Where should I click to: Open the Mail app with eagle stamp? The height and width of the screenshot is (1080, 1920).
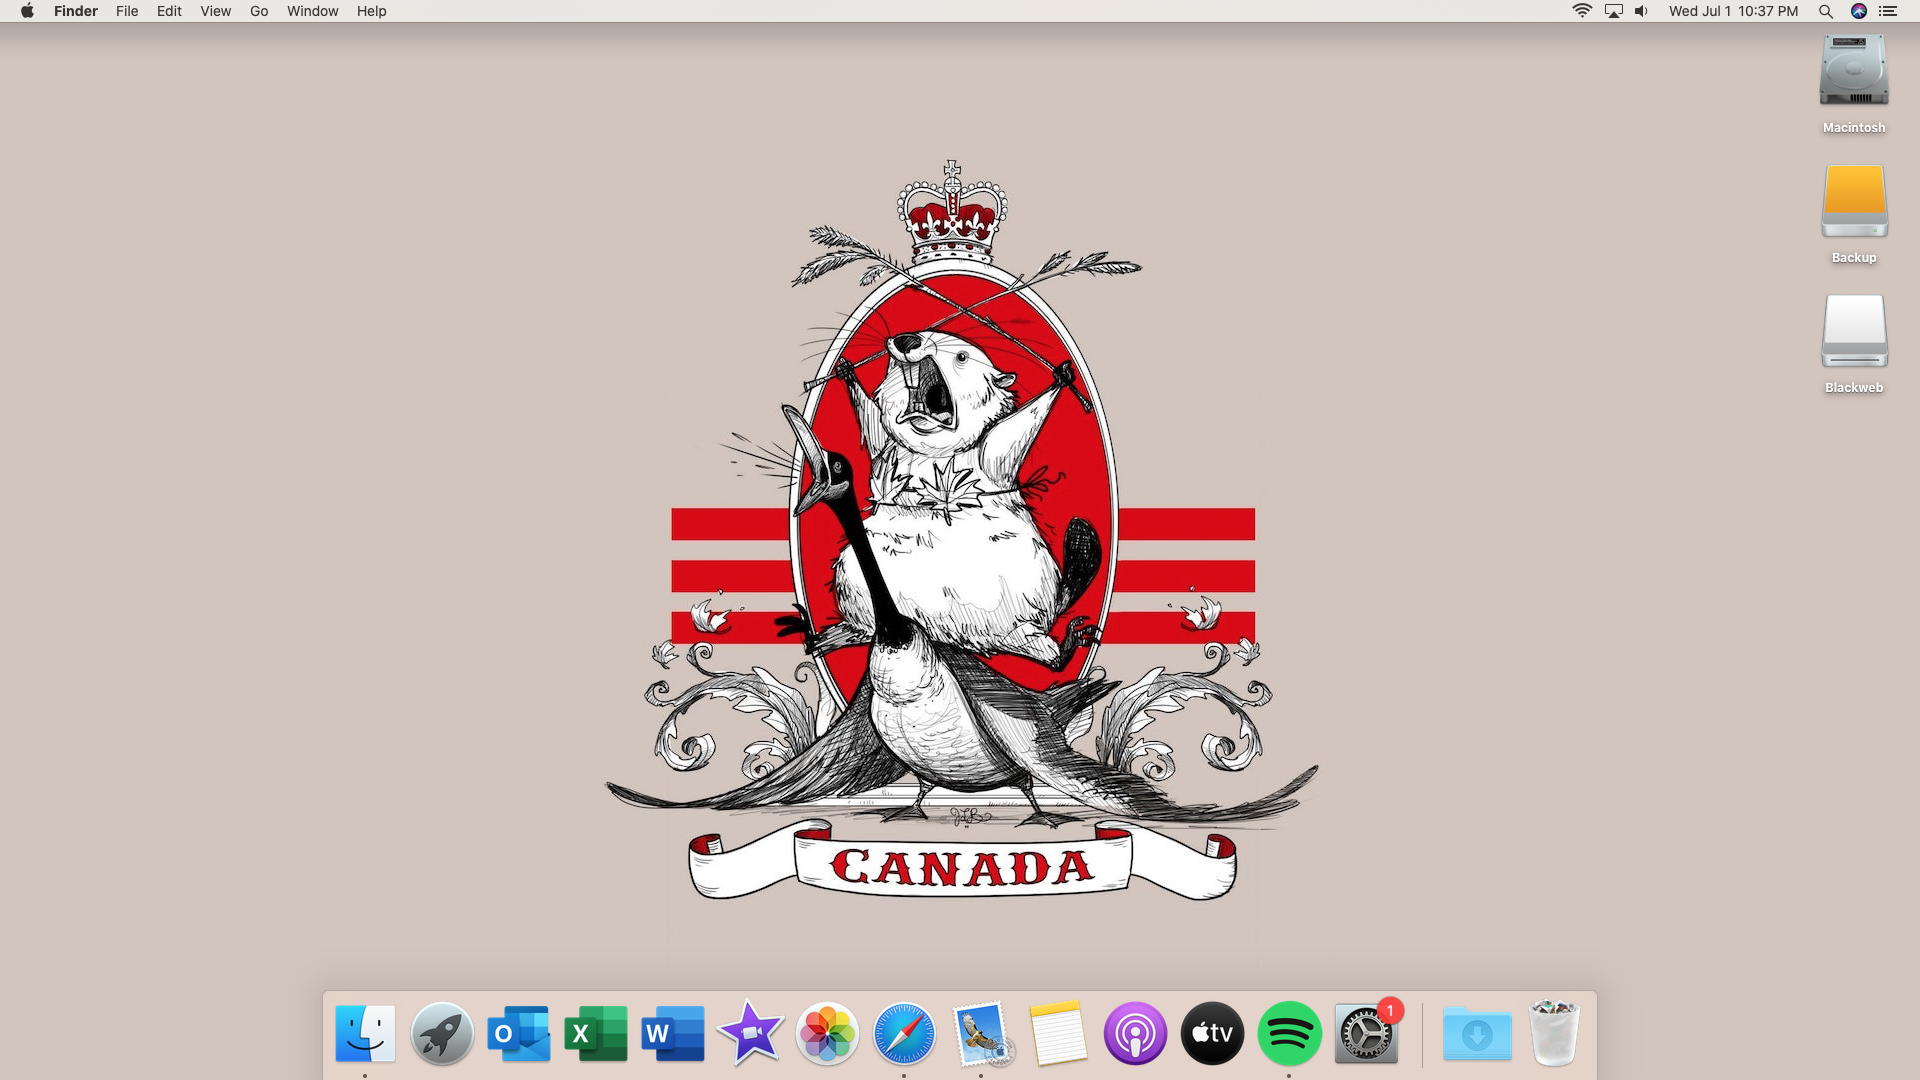pyautogui.click(x=981, y=1033)
